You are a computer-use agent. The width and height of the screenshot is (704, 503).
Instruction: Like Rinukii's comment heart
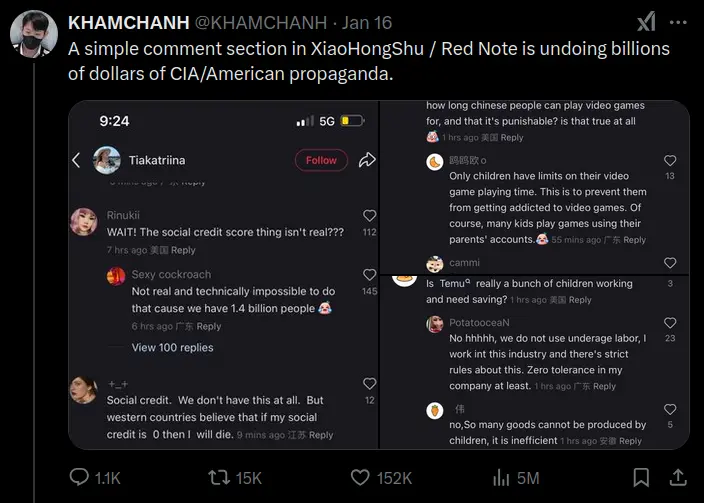(369, 216)
